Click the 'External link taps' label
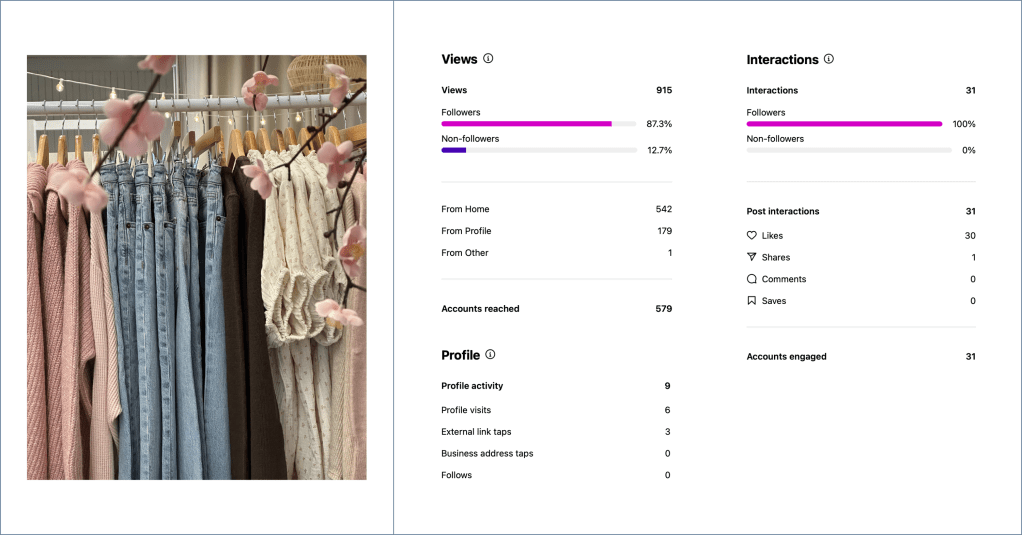Screen dimensions: 1022x535 476,431
